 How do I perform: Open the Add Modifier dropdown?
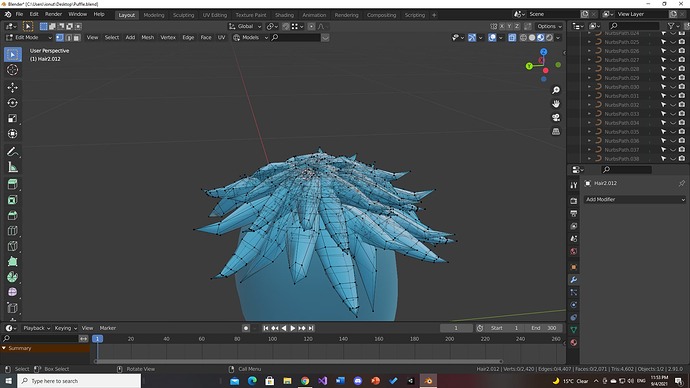tap(635, 199)
